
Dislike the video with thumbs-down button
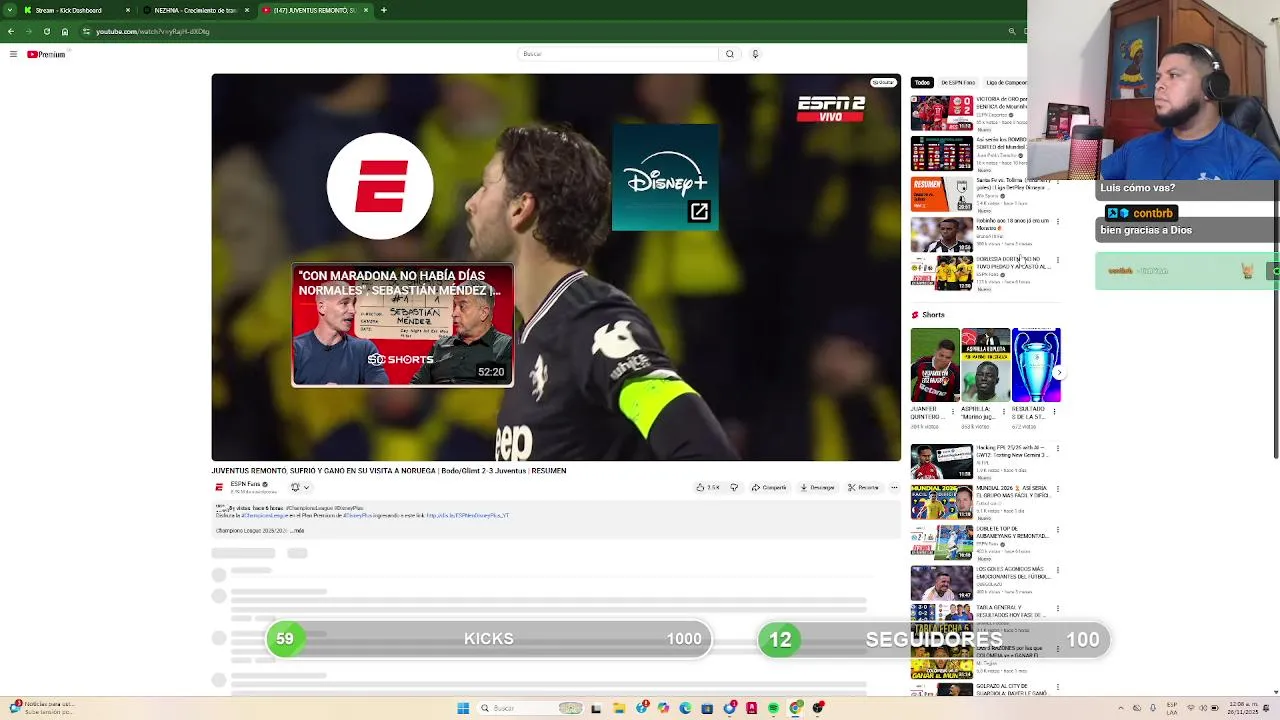tap(734, 488)
